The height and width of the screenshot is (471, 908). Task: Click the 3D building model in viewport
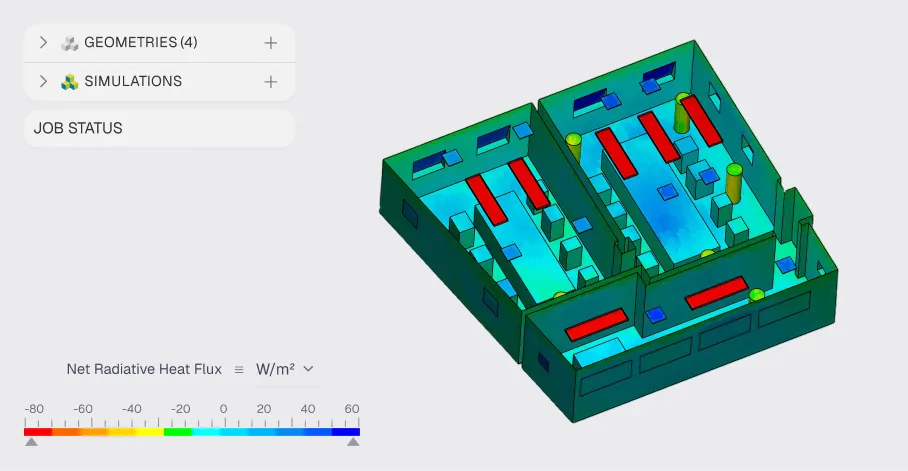coord(608,232)
